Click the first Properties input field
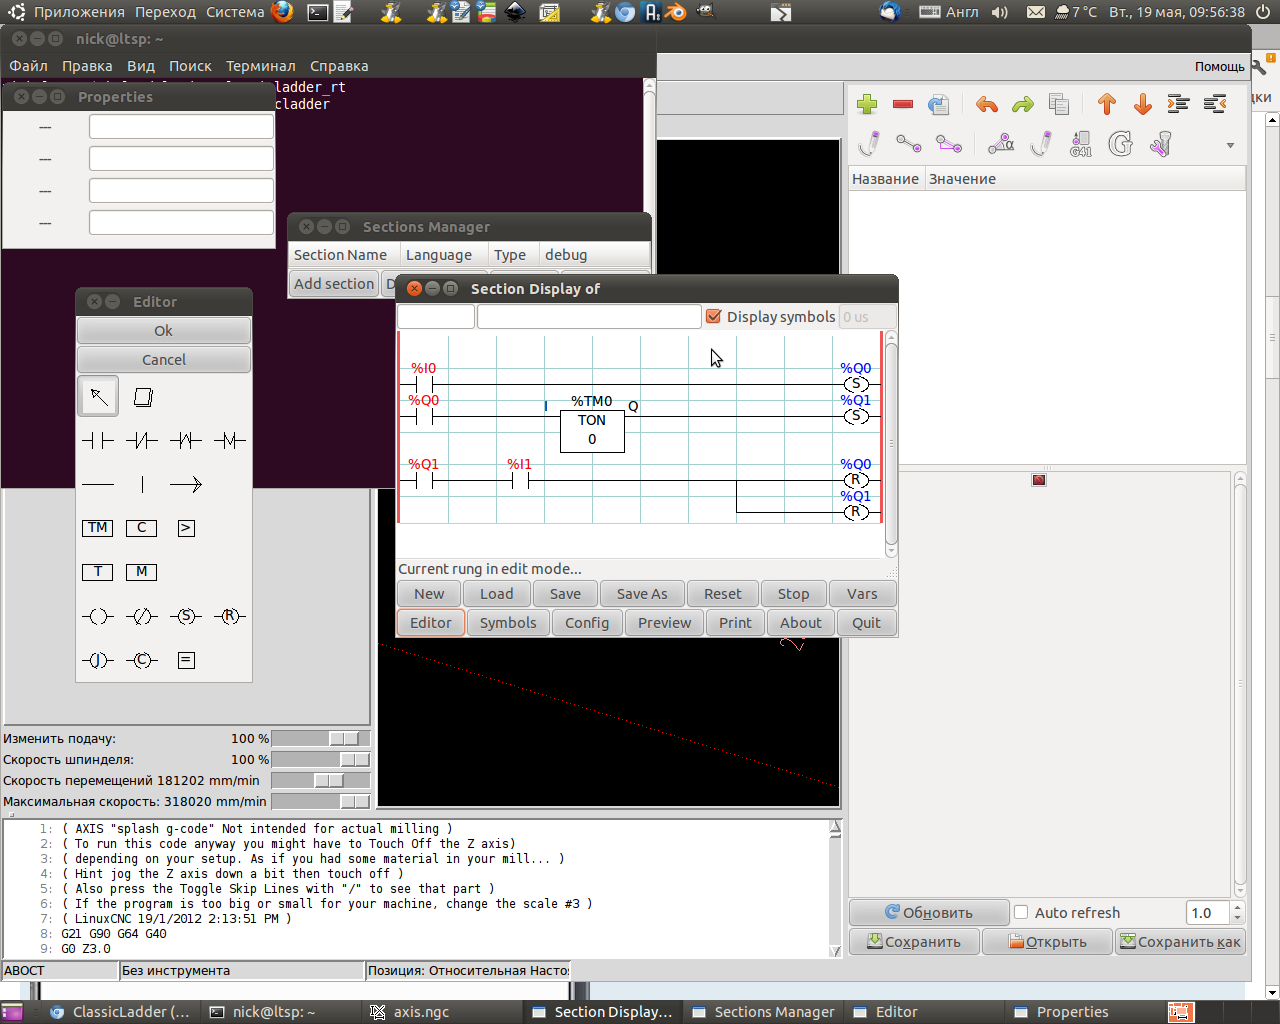Screen dimensions: 1280x1024 click(181, 127)
